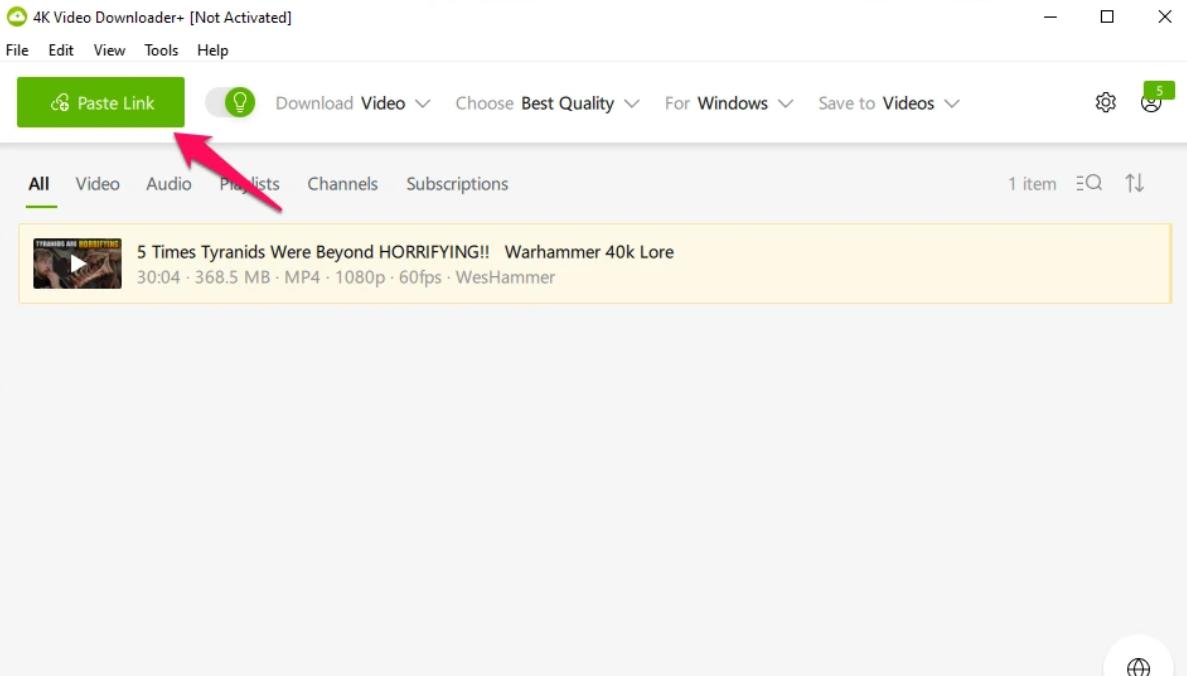The width and height of the screenshot is (1187, 676).
Task: Expand the Choose Best Quality dropdown
Action: click(547, 103)
